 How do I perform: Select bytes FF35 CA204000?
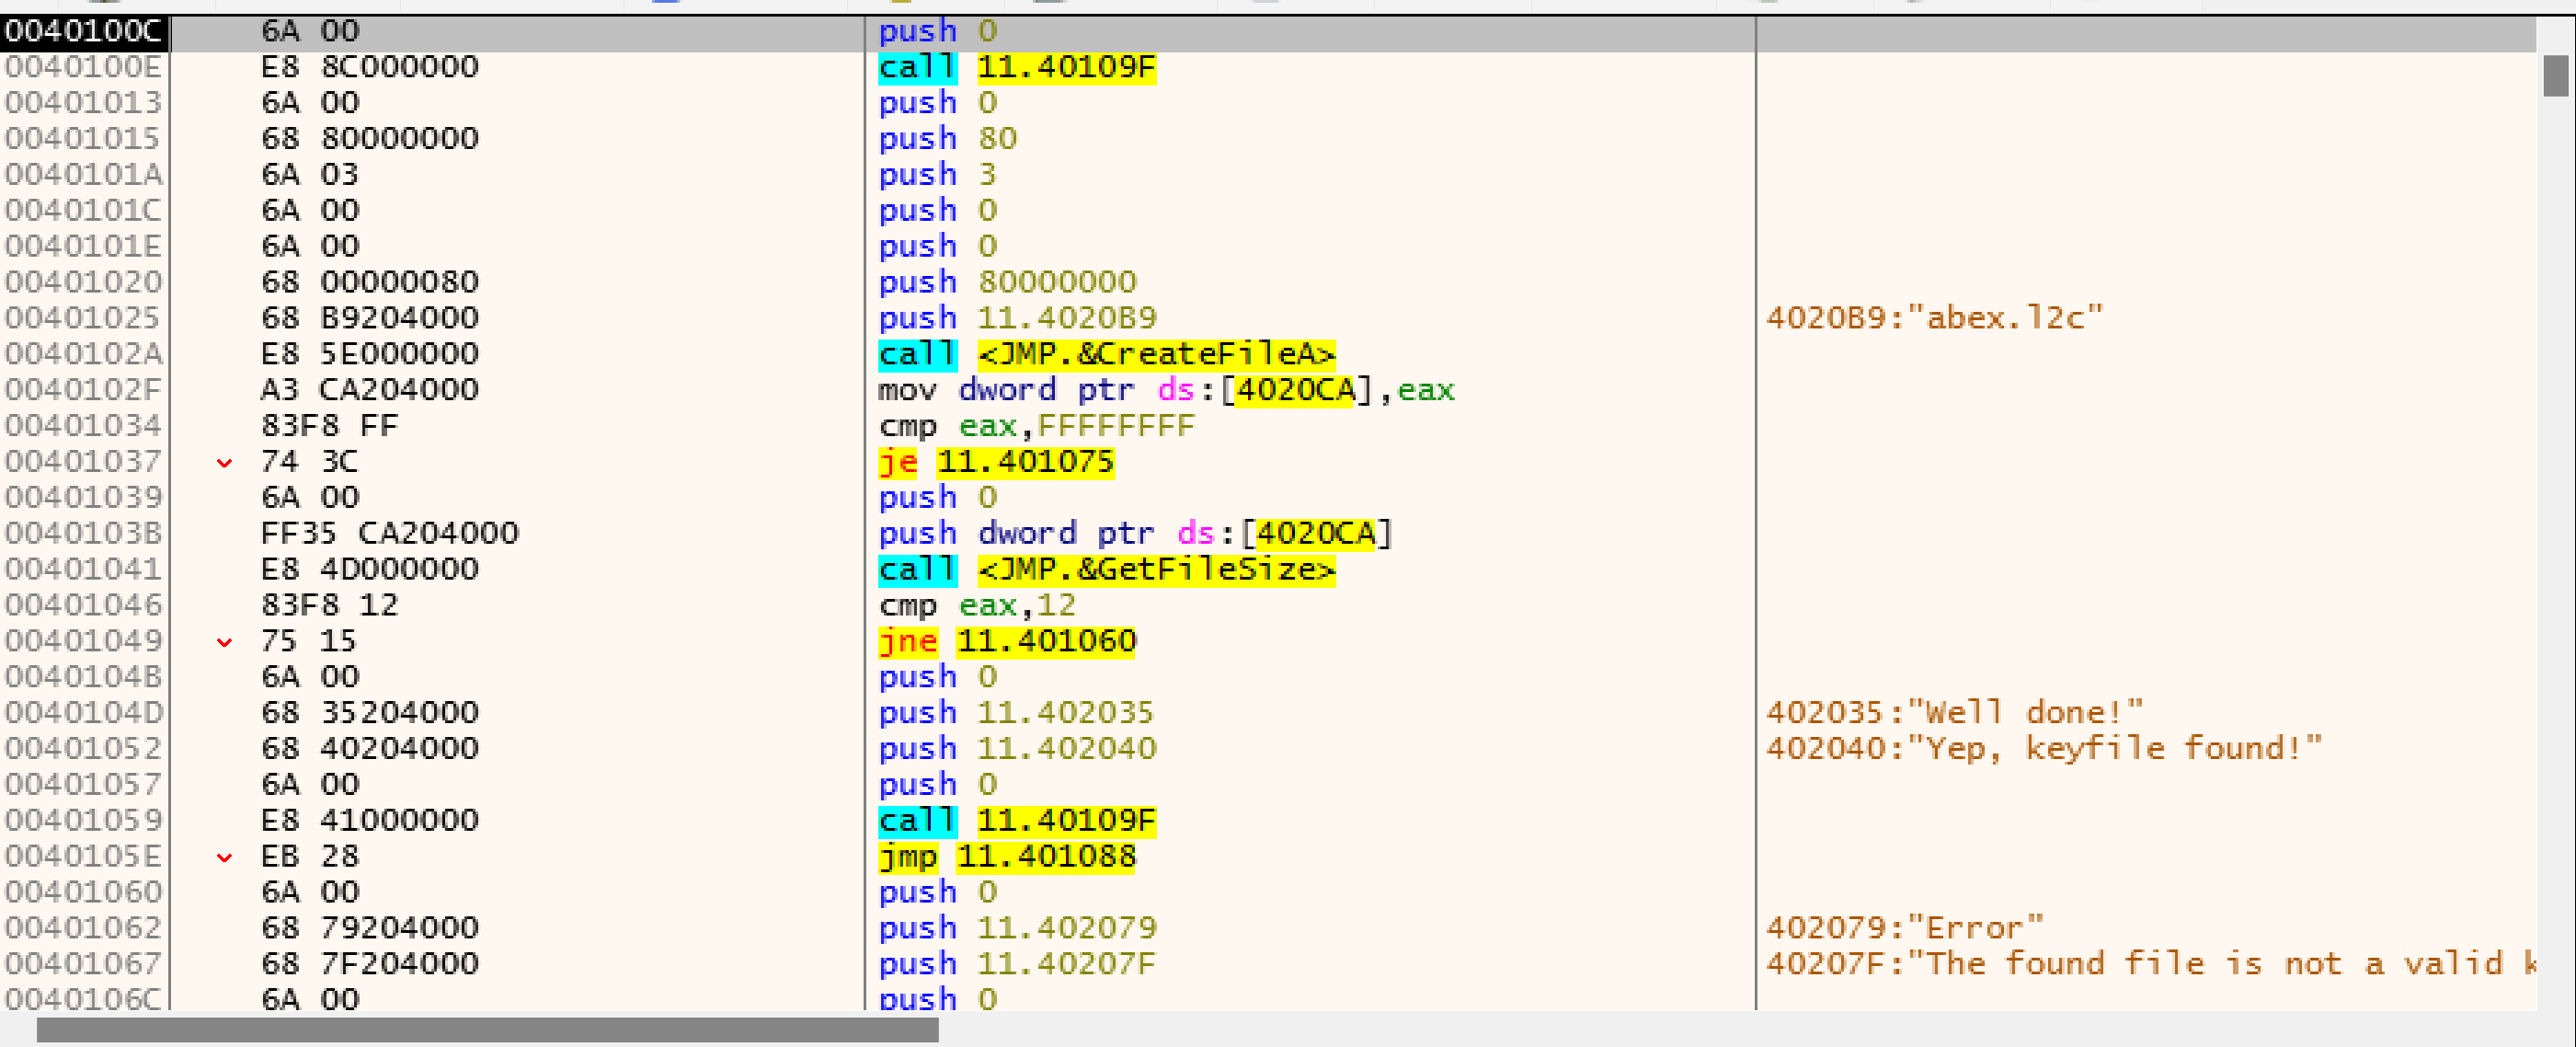click(x=390, y=533)
